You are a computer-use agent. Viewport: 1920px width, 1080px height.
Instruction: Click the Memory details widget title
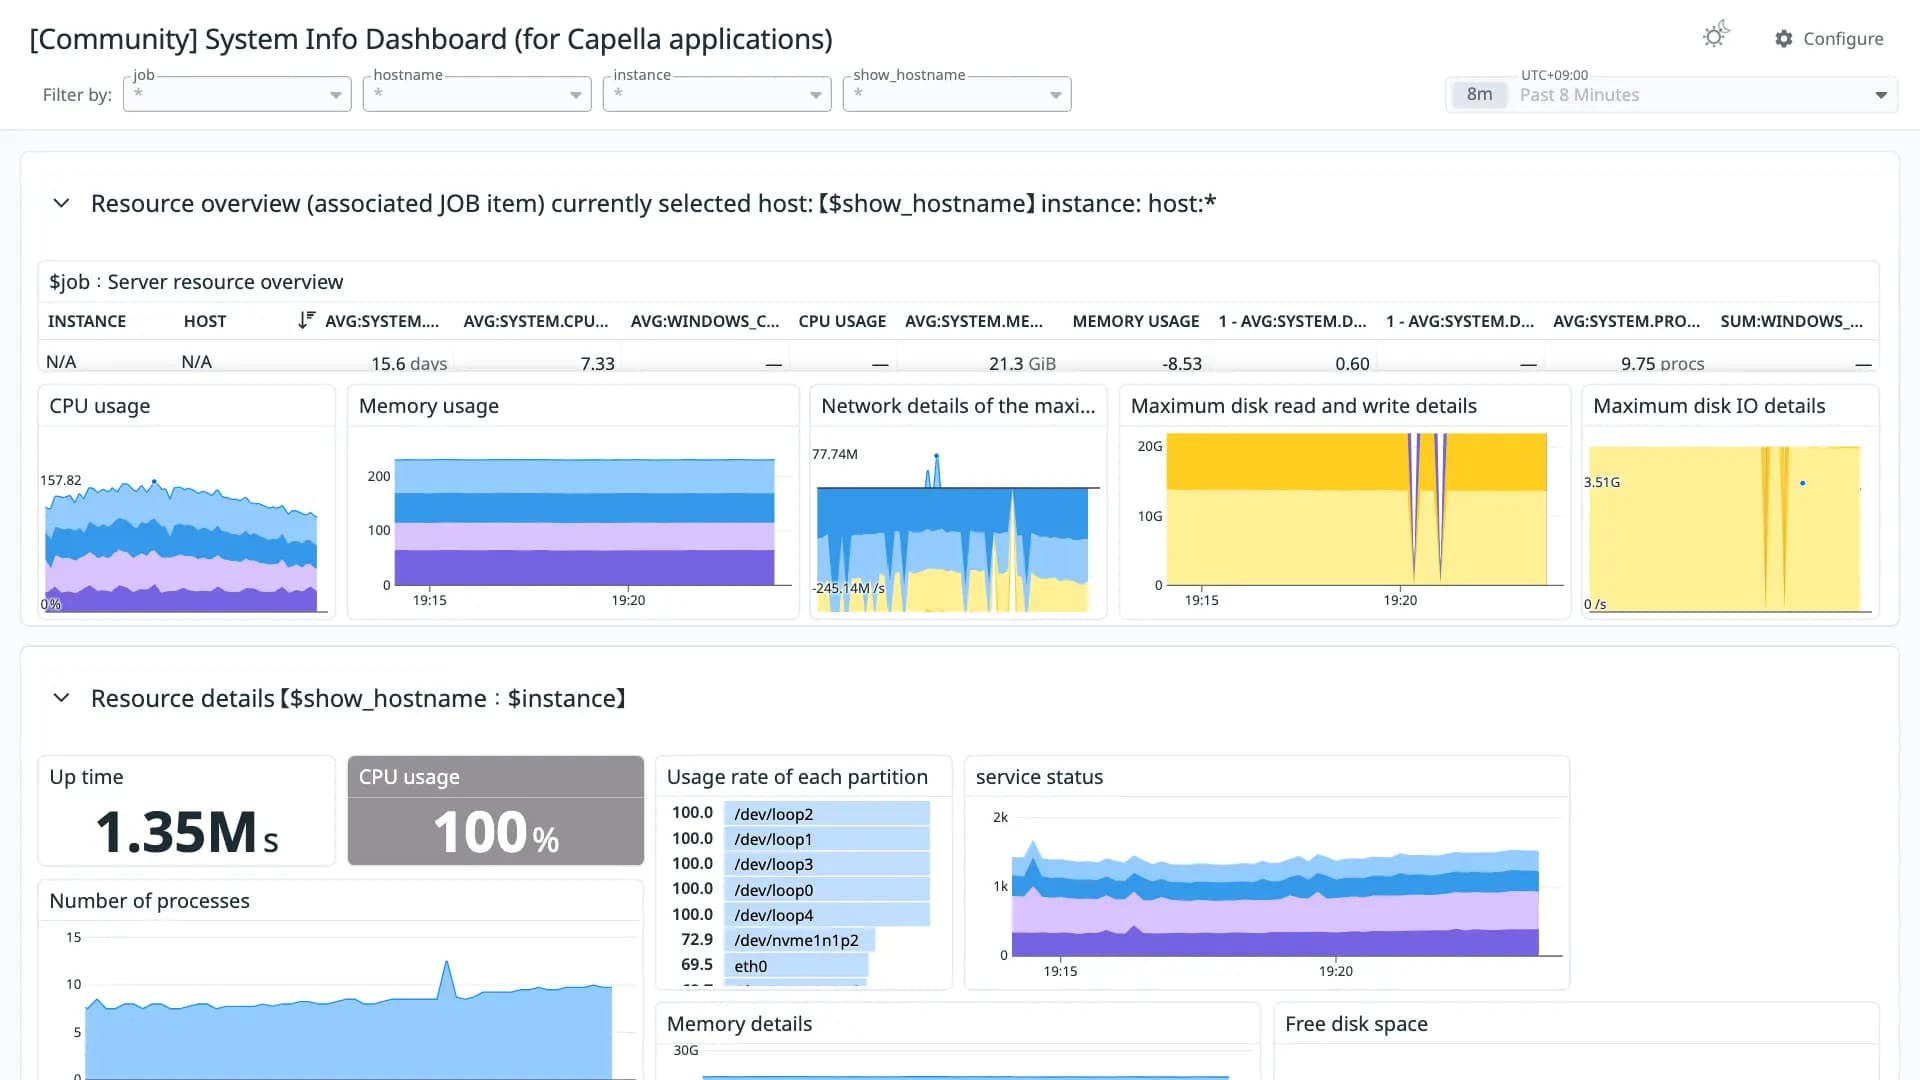coord(739,1024)
